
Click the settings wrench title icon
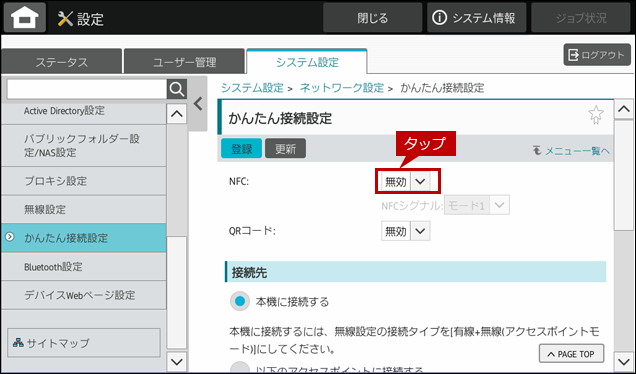[65, 18]
